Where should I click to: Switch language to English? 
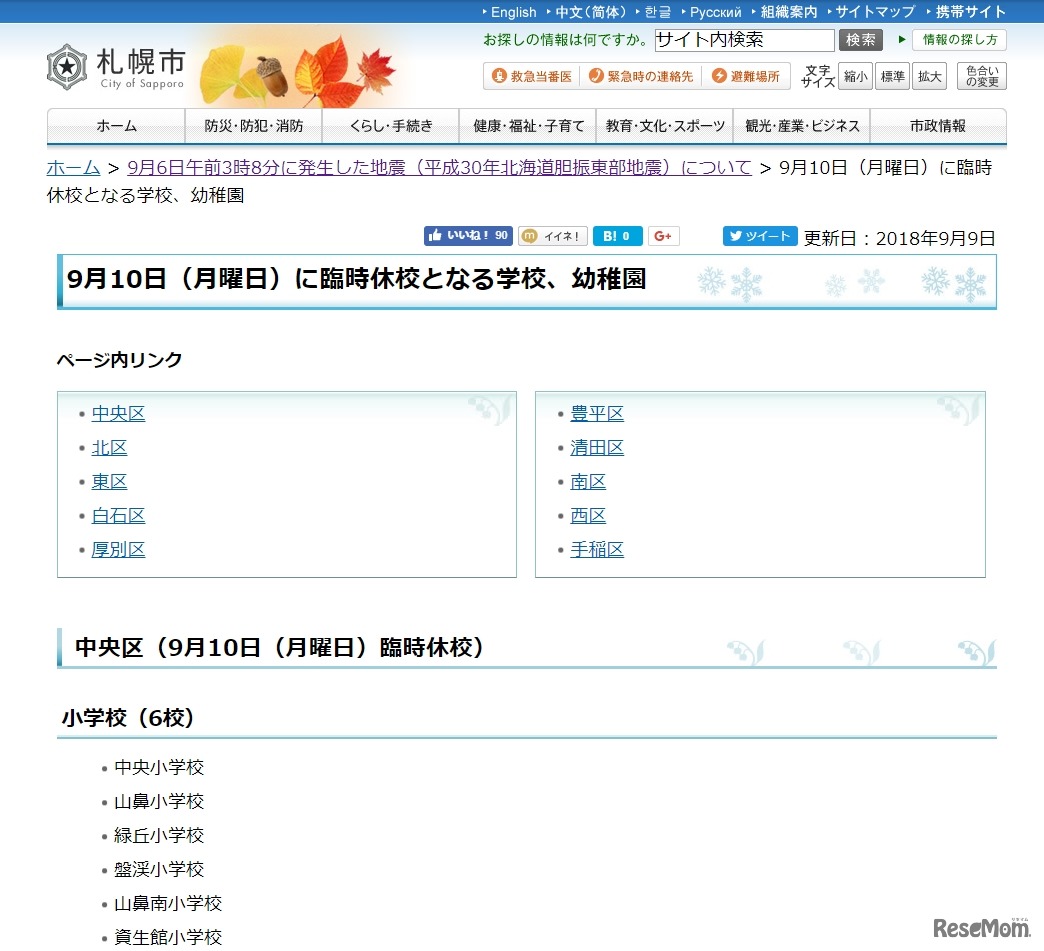tap(513, 12)
